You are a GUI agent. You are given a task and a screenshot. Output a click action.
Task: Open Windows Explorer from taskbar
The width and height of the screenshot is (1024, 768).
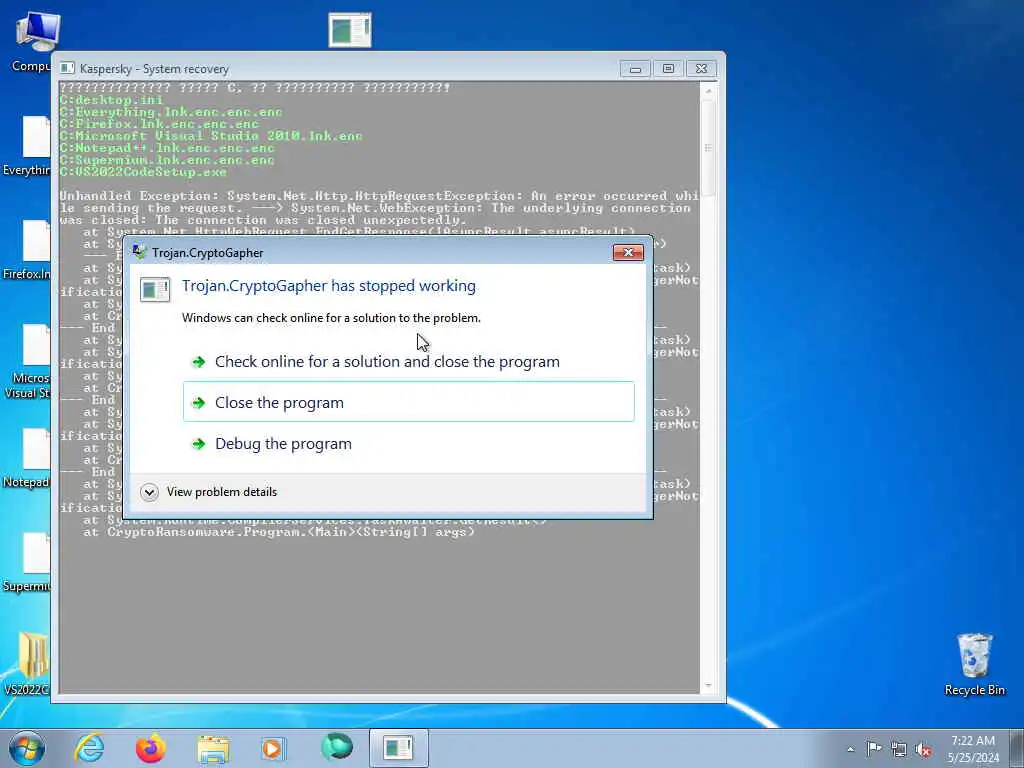click(x=213, y=748)
